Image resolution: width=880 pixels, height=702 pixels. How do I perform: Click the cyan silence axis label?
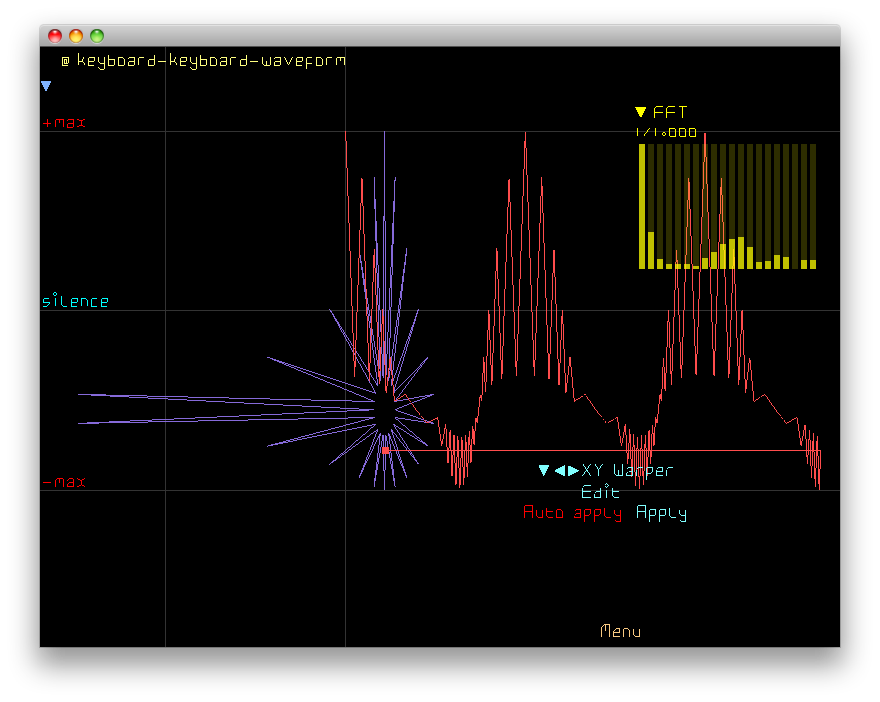pos(75,301)
